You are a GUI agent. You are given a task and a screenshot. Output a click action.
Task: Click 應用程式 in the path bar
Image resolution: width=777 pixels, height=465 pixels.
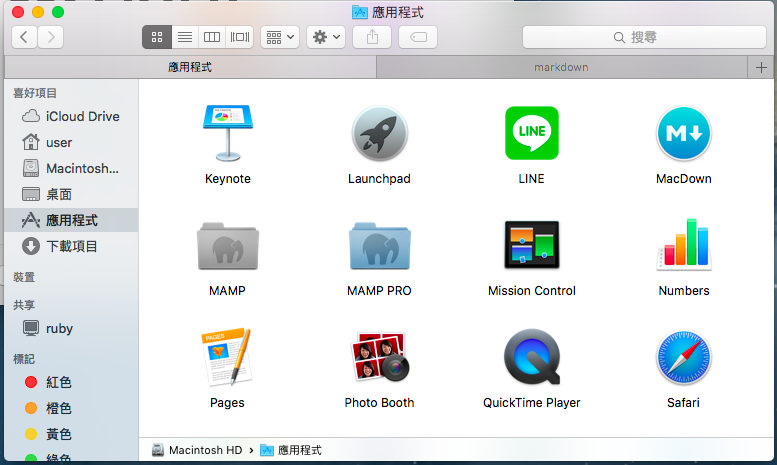pos(291,450)
